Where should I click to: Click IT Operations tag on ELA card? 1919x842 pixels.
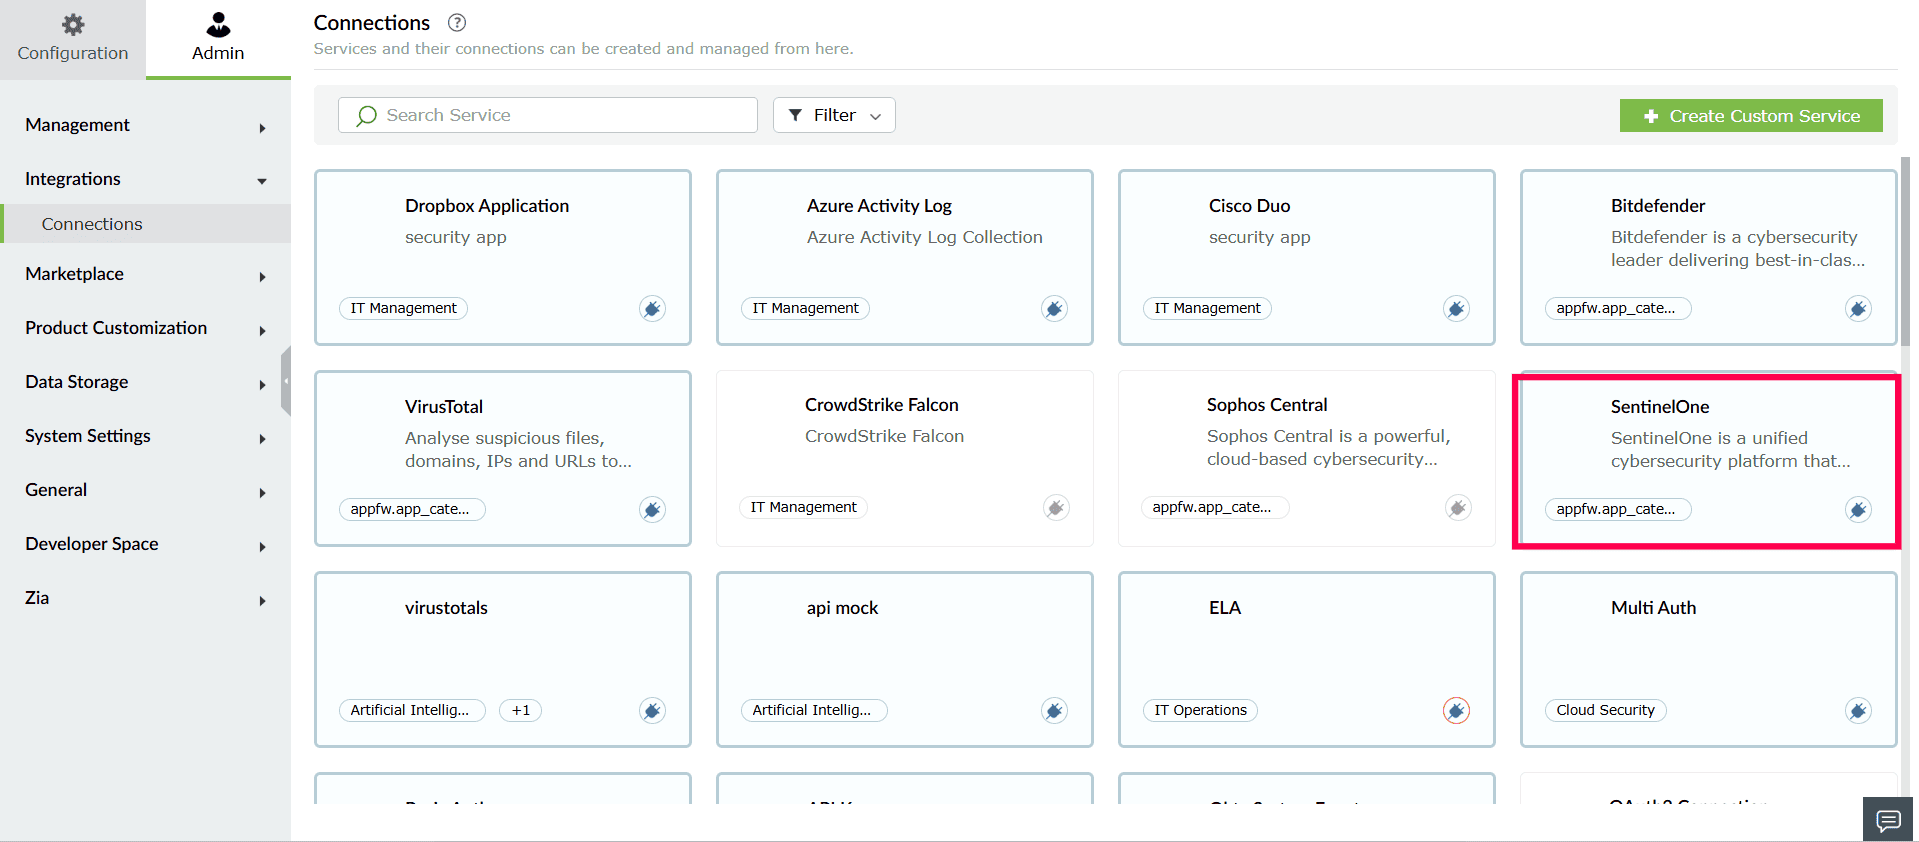pos(1200,711)
